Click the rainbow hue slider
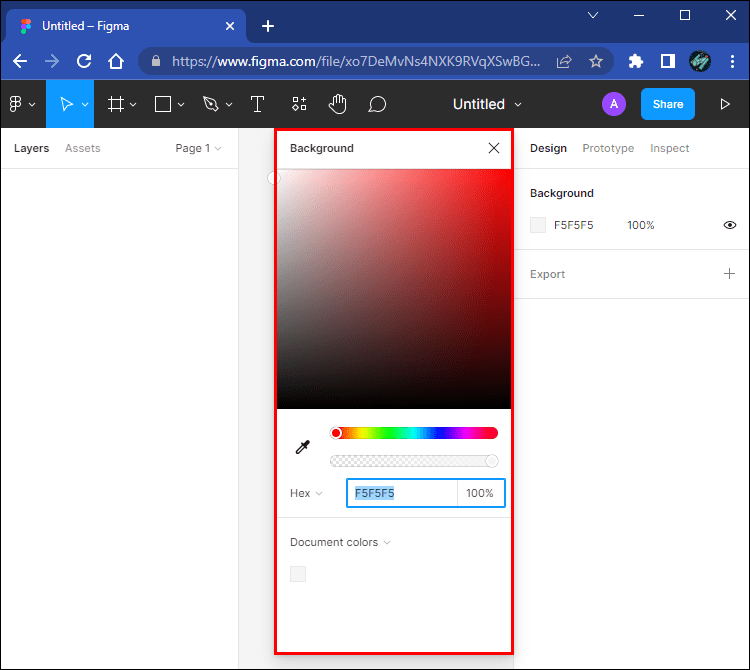The image size is (750, 670). (414, 433)
